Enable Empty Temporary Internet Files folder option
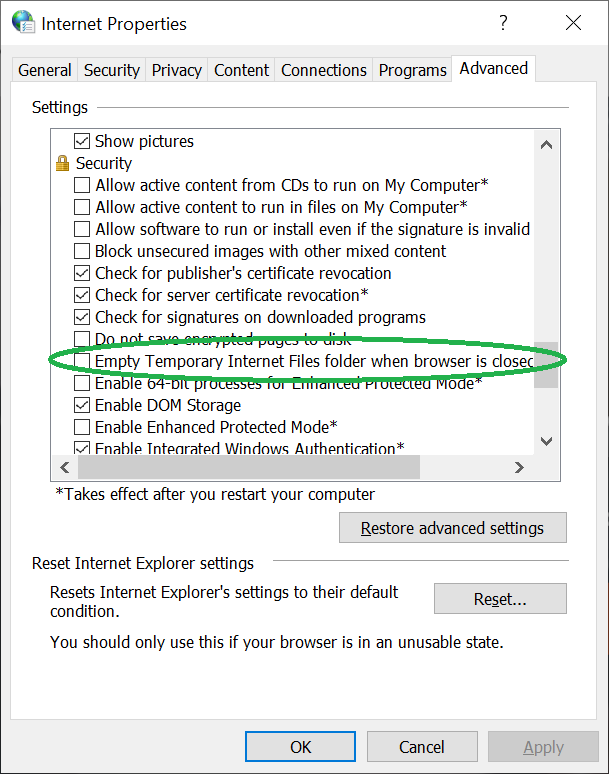The width and height of the screenshot is (609, 774). [82, 361]
